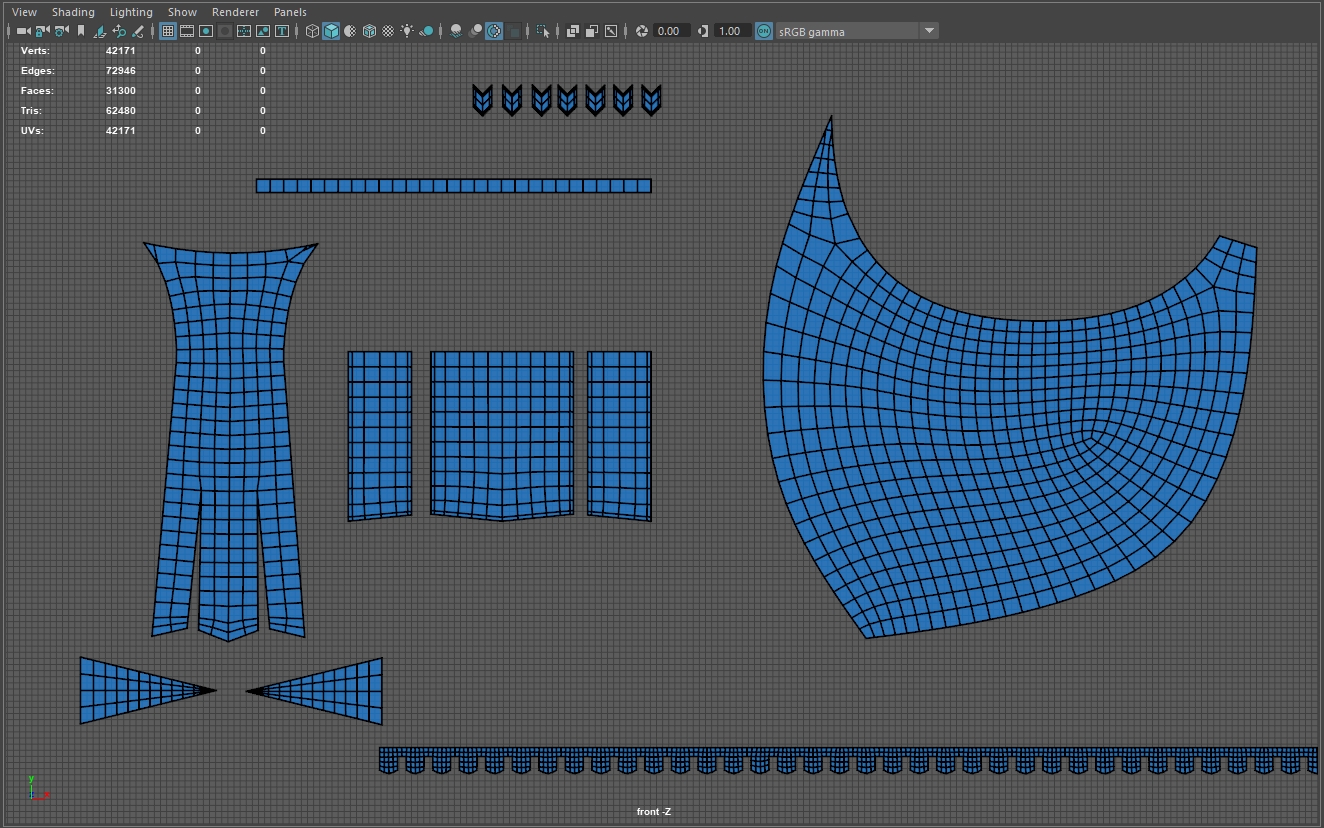Toggle the viewport Grid display

(168, 31)
